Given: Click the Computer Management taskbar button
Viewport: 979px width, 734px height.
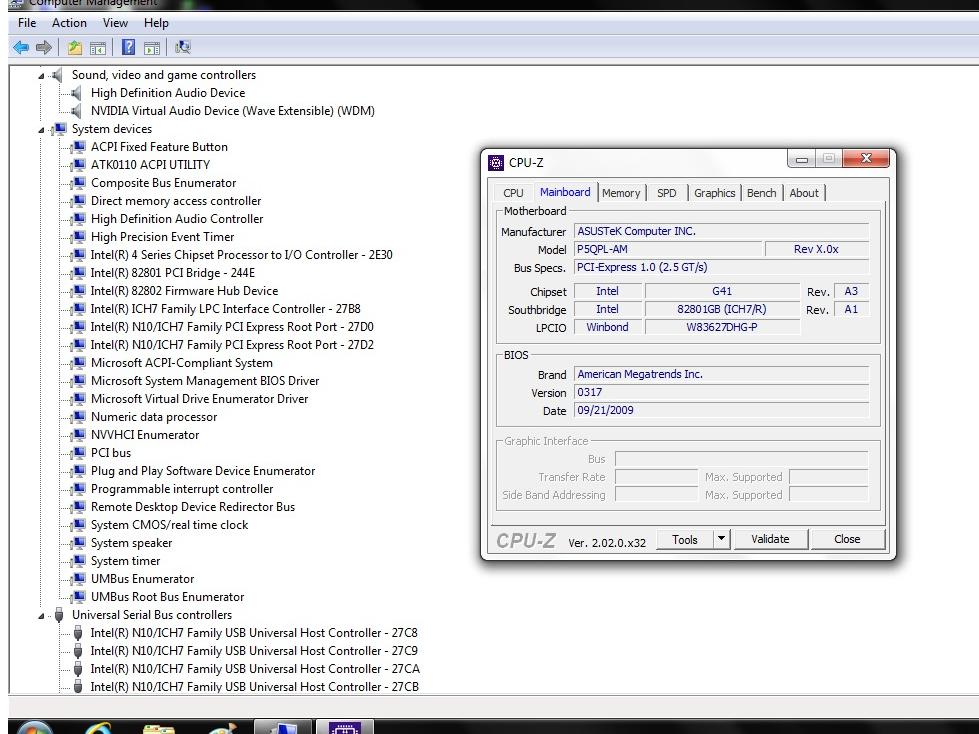Looking at the screenshot, I should 282,727.
